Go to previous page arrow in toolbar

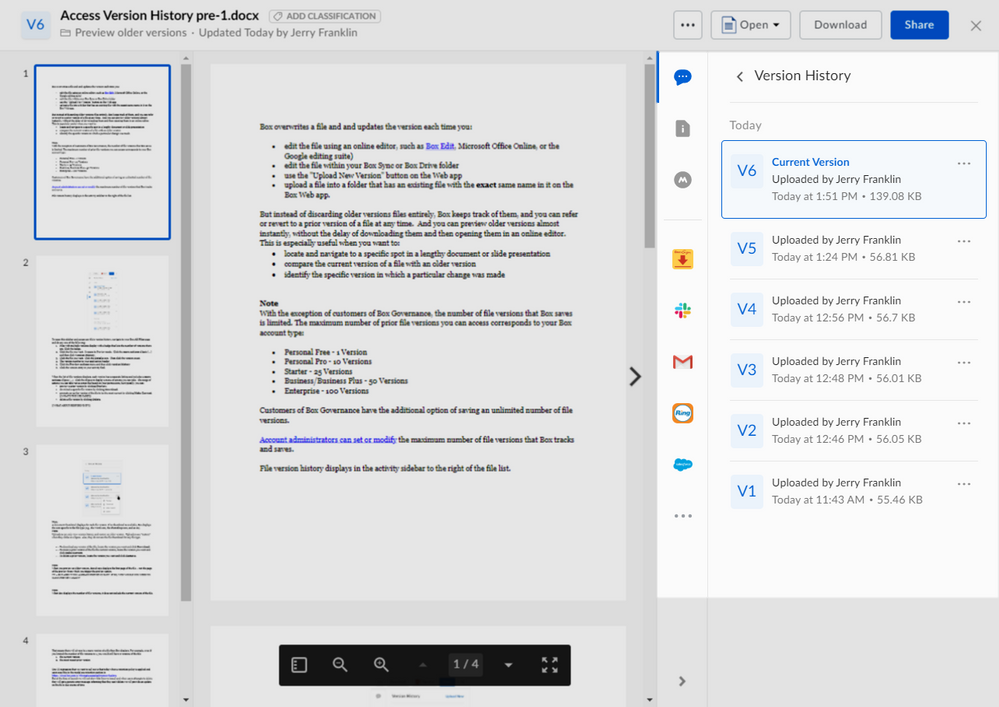tap(422, 665)
